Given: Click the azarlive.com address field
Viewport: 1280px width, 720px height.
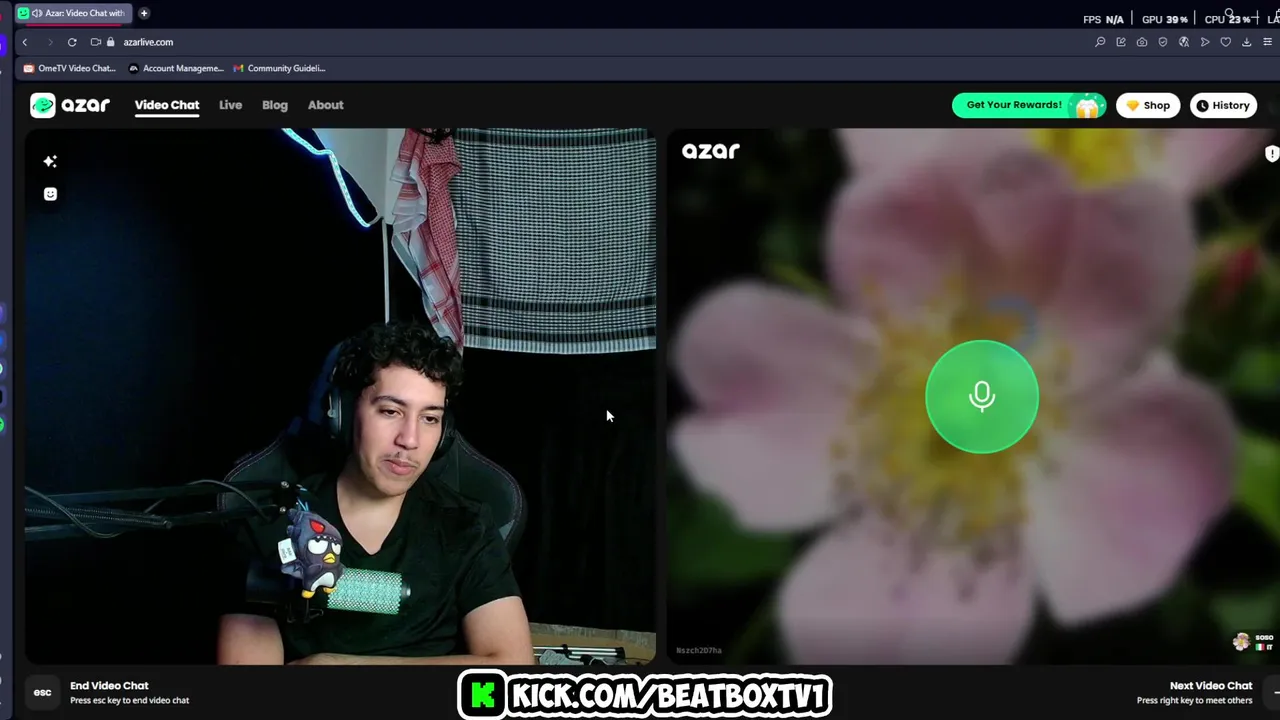Looking at the screenshot, I should [148, 42].
